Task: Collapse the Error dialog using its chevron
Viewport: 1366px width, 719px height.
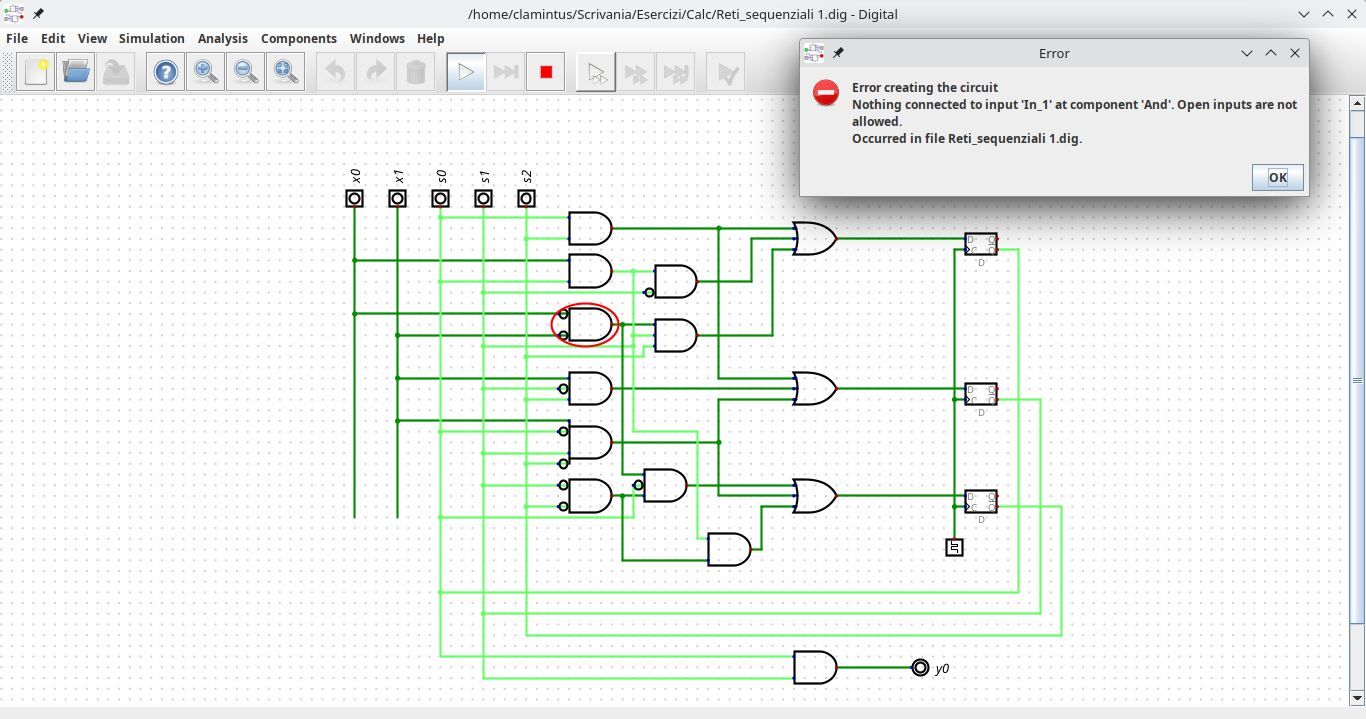Action: (1246, 53)
